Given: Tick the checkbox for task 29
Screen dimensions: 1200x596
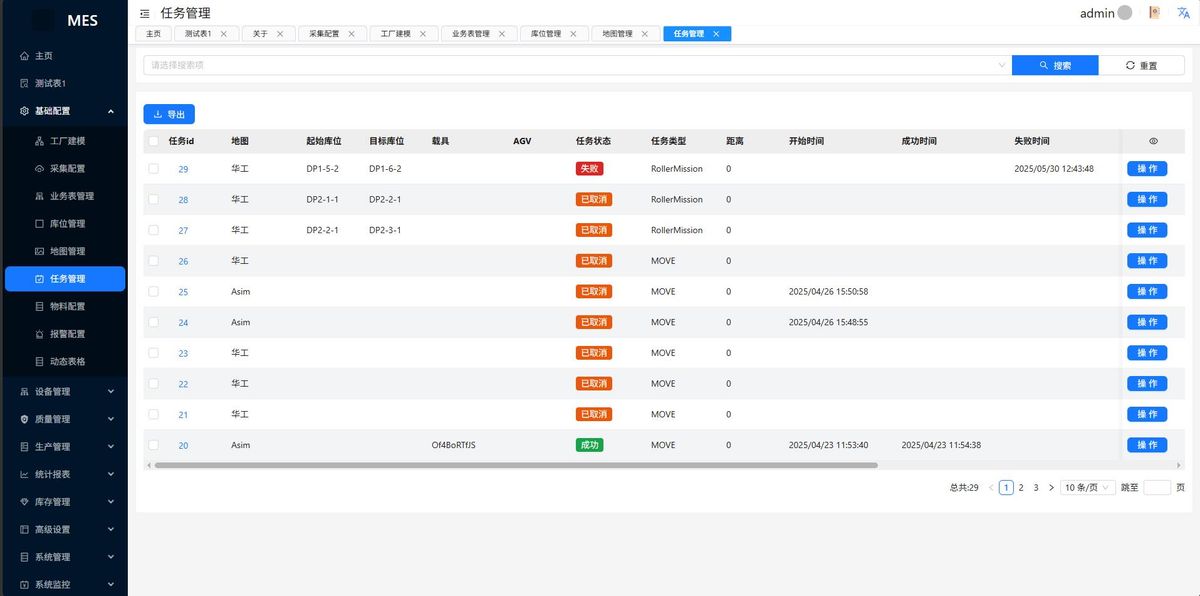Looking at the screenshot, I should pos(153,169).
